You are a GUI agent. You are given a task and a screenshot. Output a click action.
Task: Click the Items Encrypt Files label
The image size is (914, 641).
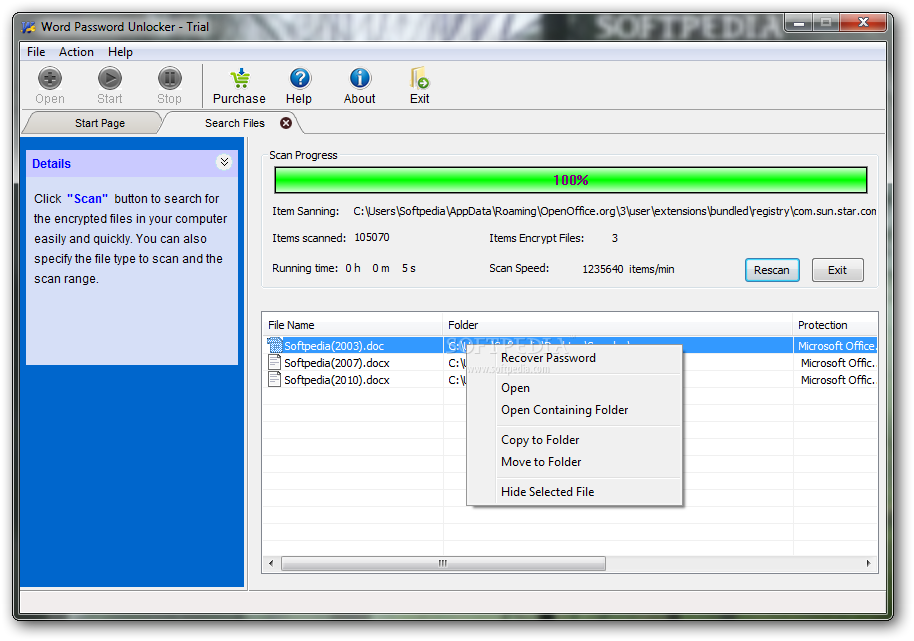click(536, 238)
